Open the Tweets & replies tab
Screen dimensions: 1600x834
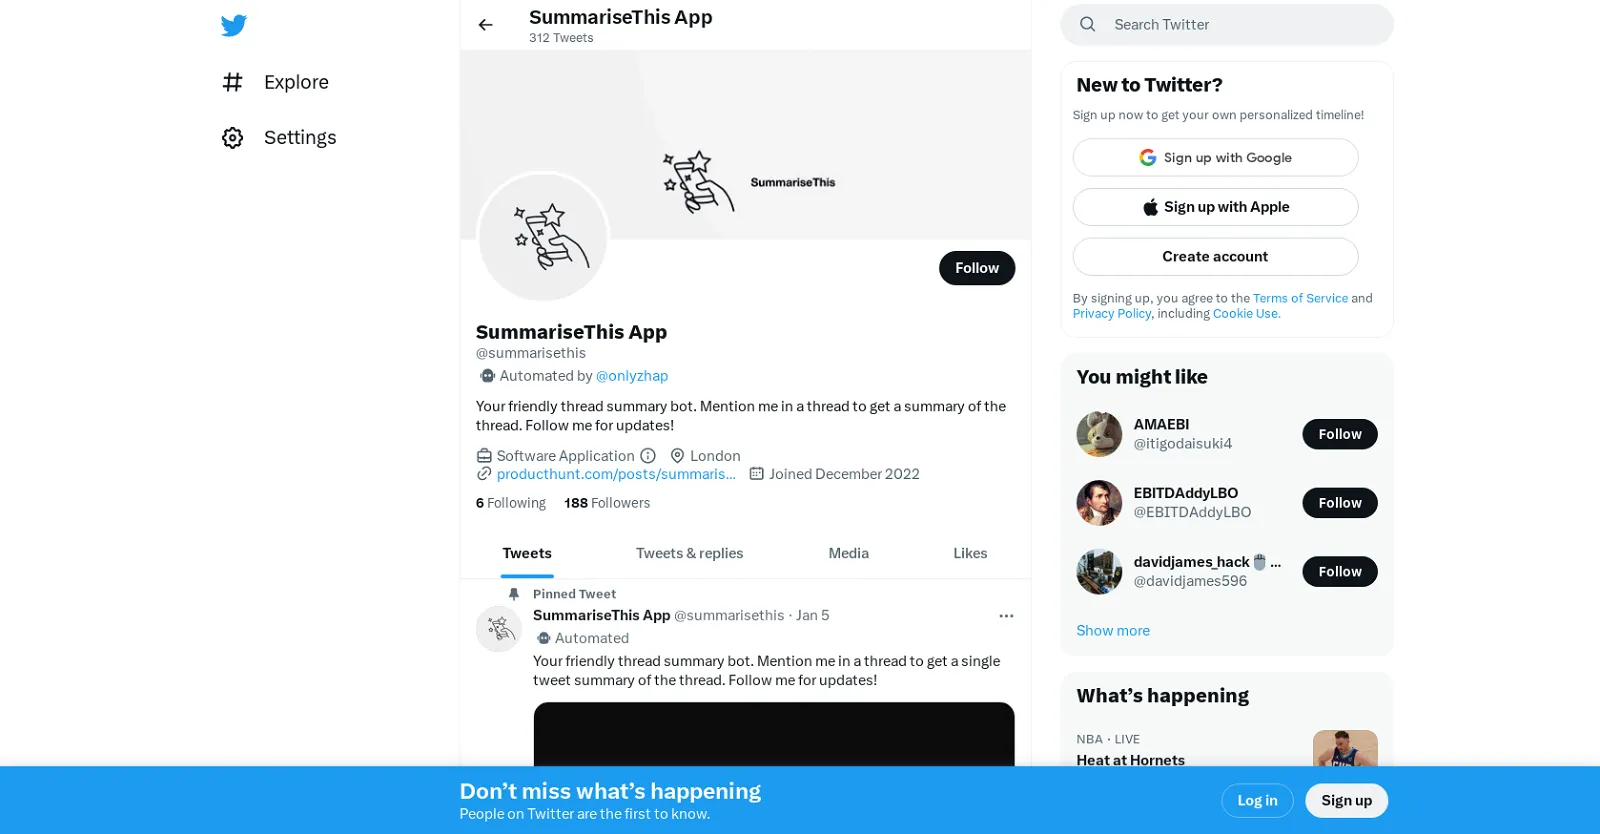(x=689, y=553)
